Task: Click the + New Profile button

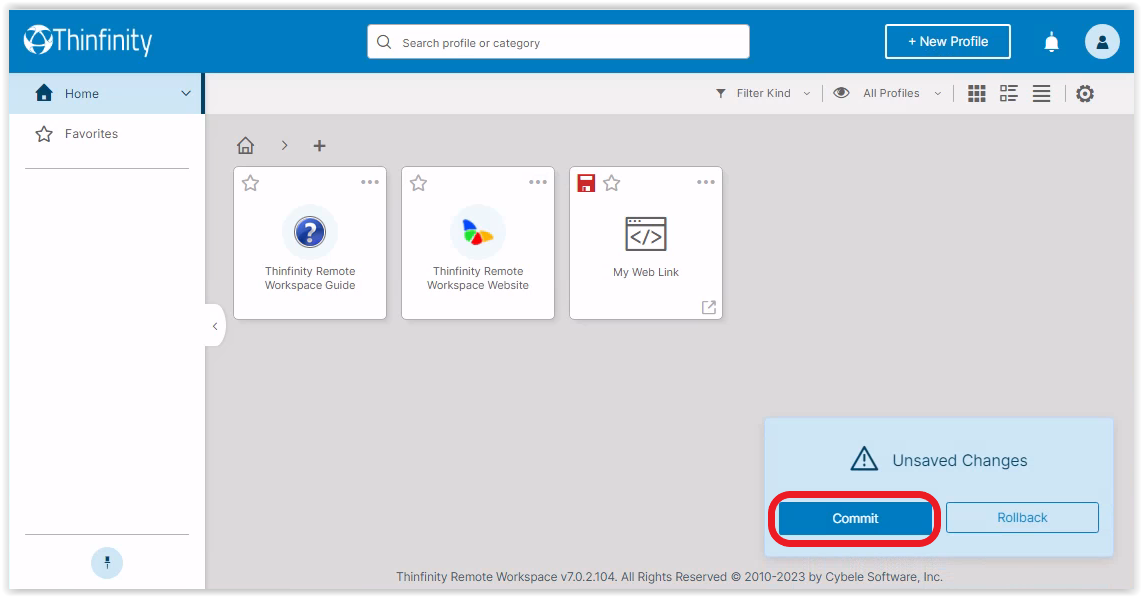Action: coord(948,41)
